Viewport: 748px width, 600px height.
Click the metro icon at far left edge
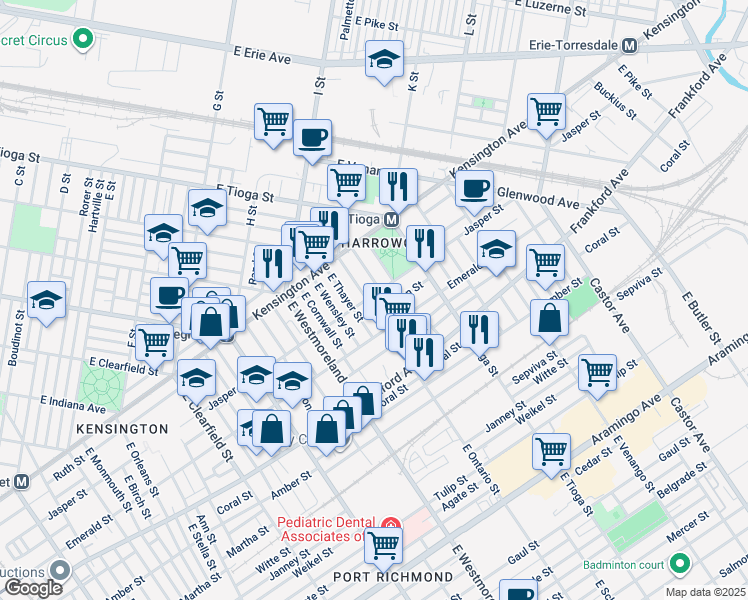21,481
